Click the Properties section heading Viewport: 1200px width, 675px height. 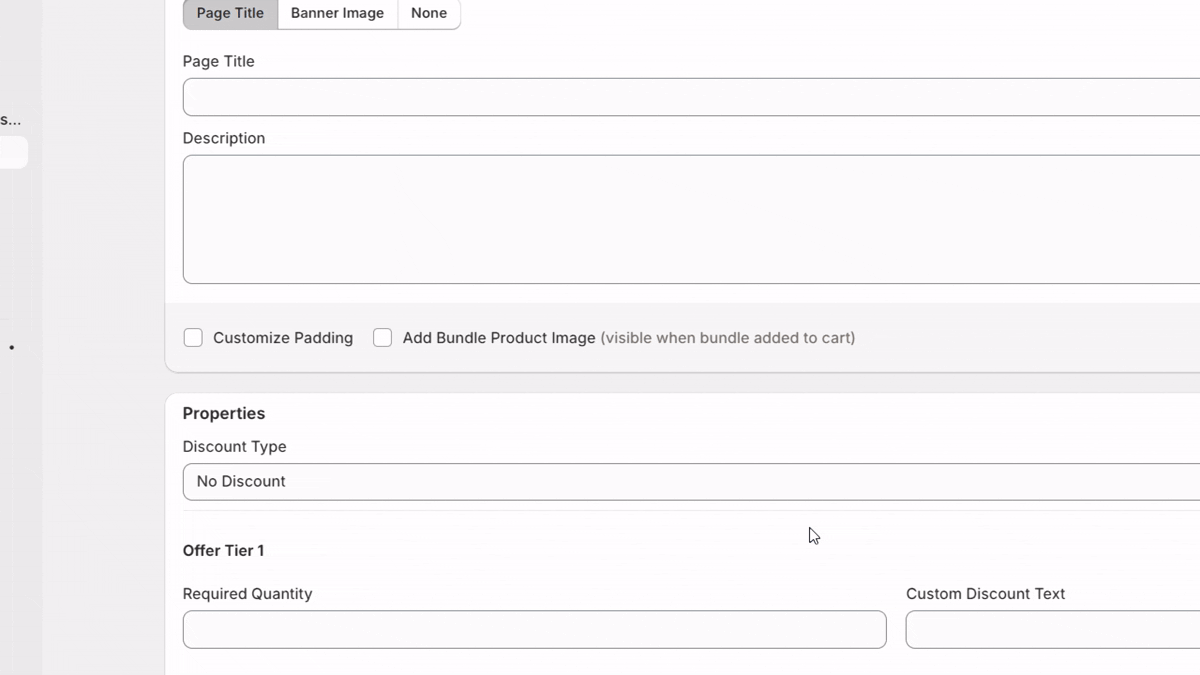click(224, 414)
